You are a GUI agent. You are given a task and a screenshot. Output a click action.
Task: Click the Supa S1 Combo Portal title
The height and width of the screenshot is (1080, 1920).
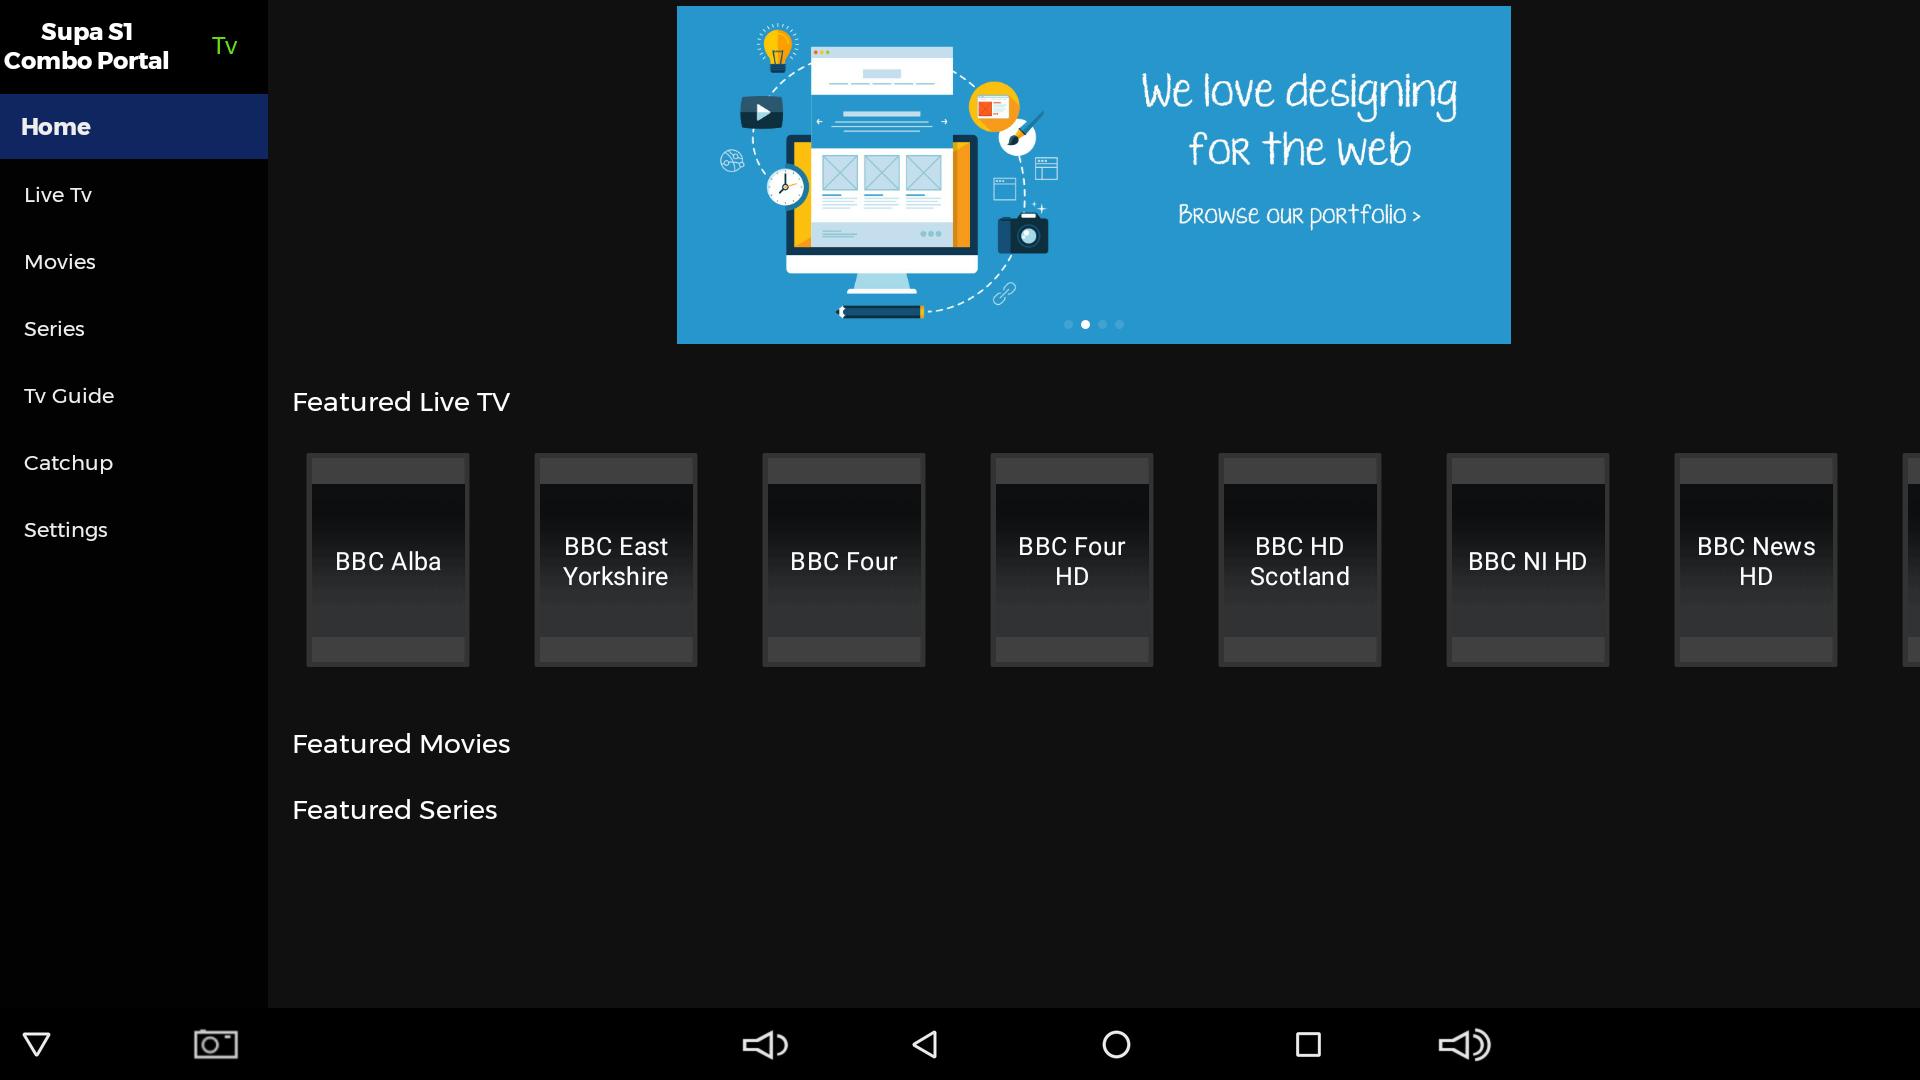coord(87,46)
